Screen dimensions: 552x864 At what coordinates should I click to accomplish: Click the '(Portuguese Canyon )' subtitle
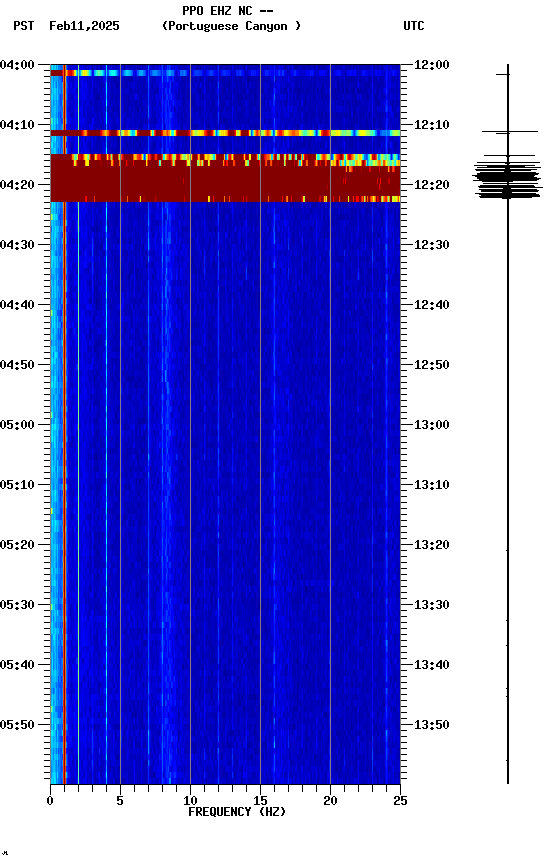[231, 26]
